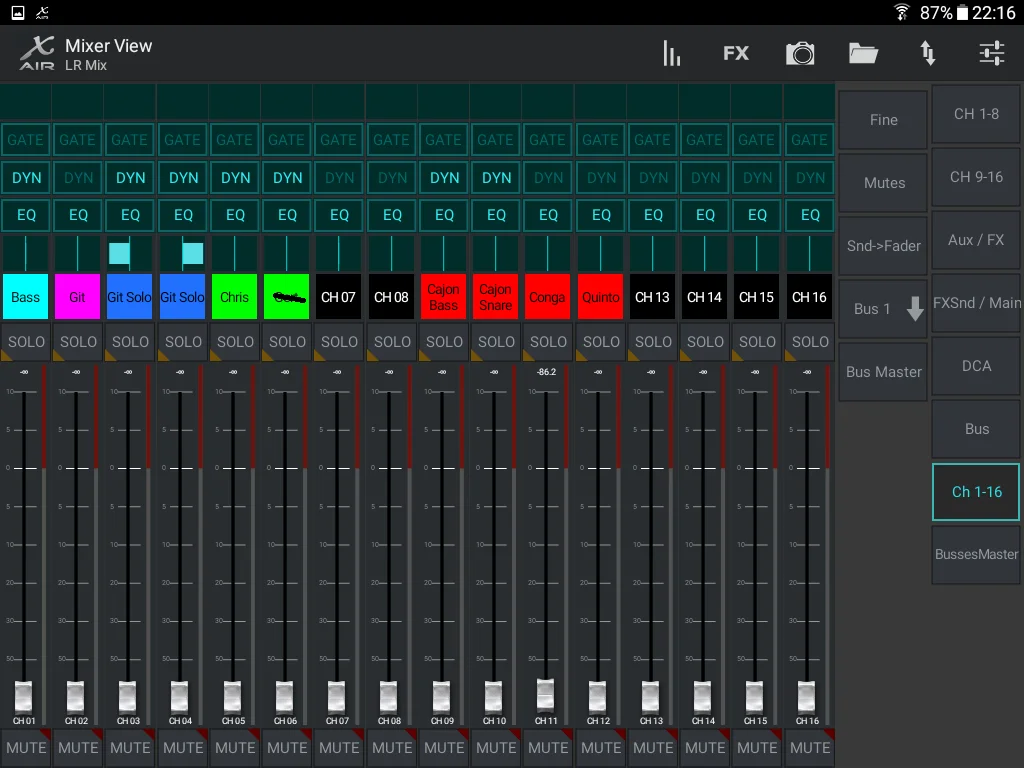Switch to CH 9-16 layer
The image size is (1024, 768).
pos(976,177)
